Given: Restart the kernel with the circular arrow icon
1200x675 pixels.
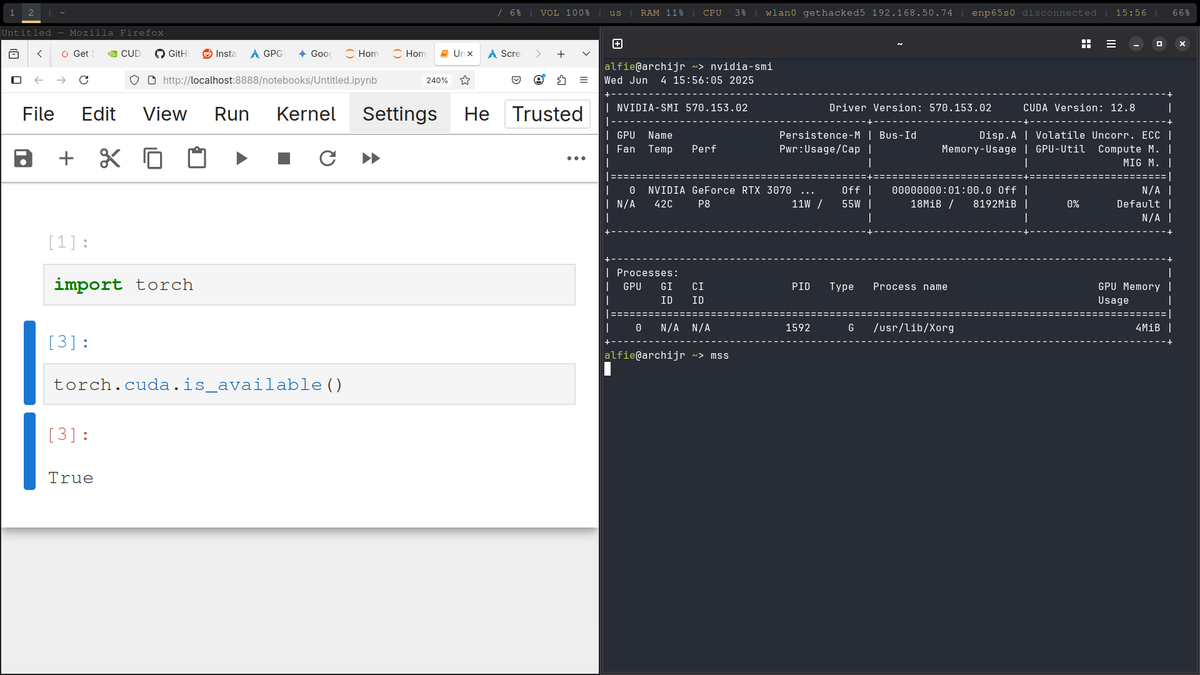Looking at the screenshot, I should pos(327,158).
